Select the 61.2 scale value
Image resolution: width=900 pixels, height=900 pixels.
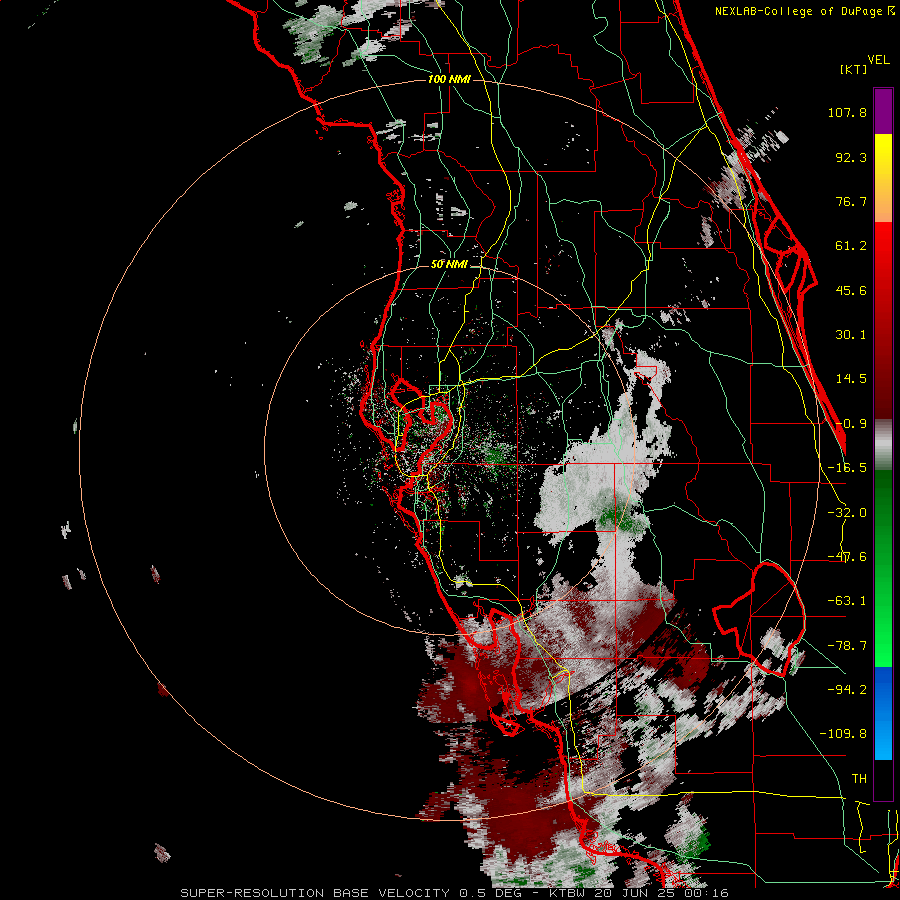851,246
